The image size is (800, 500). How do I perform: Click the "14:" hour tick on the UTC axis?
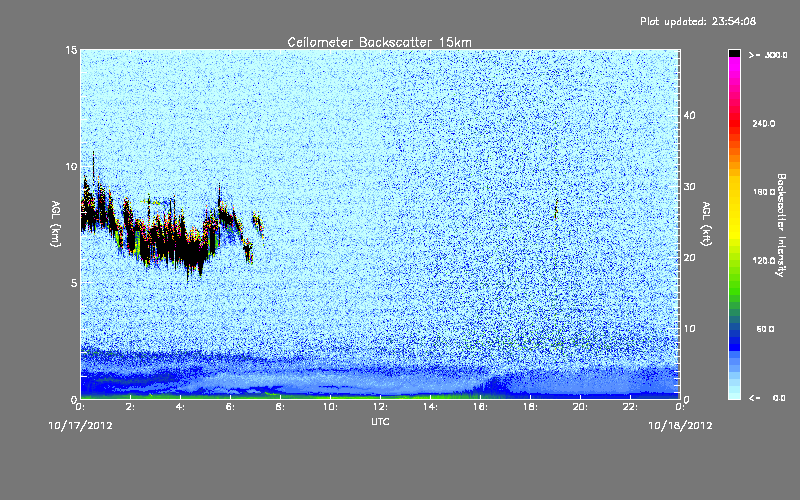tap(431, 407)
